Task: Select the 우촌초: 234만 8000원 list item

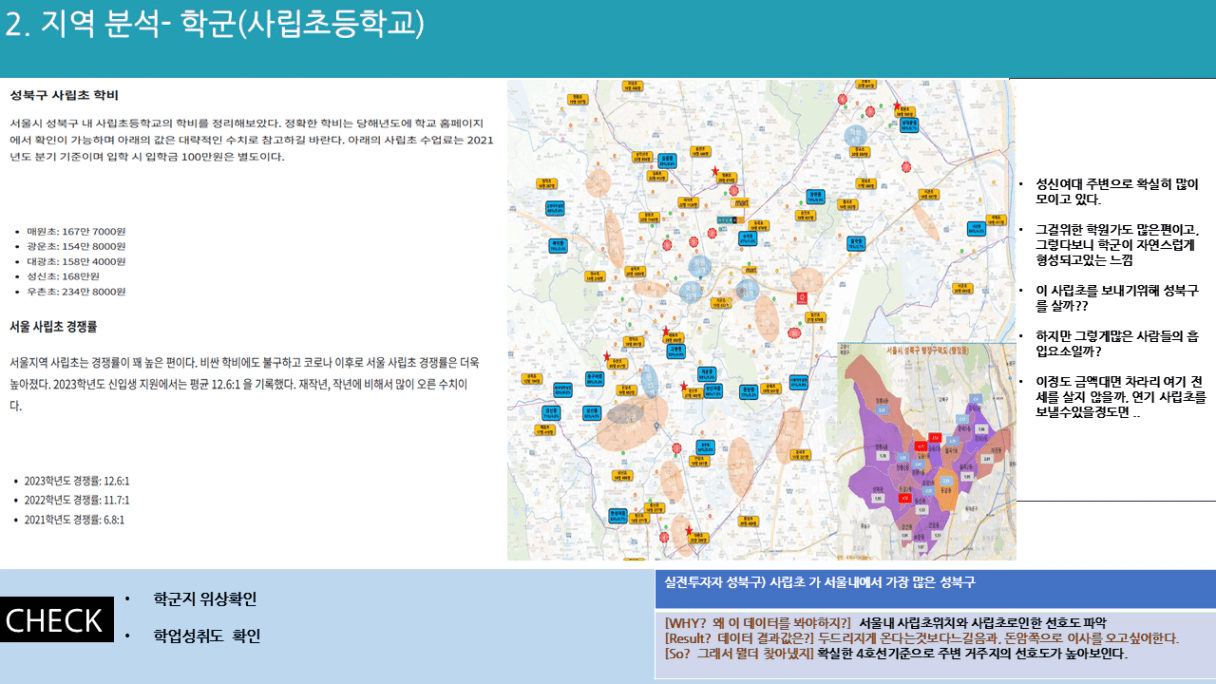Action: tap(76, 291)
